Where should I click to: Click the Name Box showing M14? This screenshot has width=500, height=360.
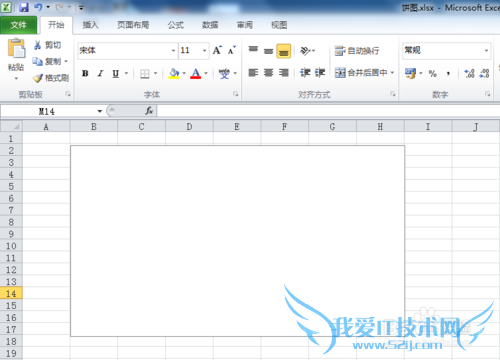pos(48,111)
